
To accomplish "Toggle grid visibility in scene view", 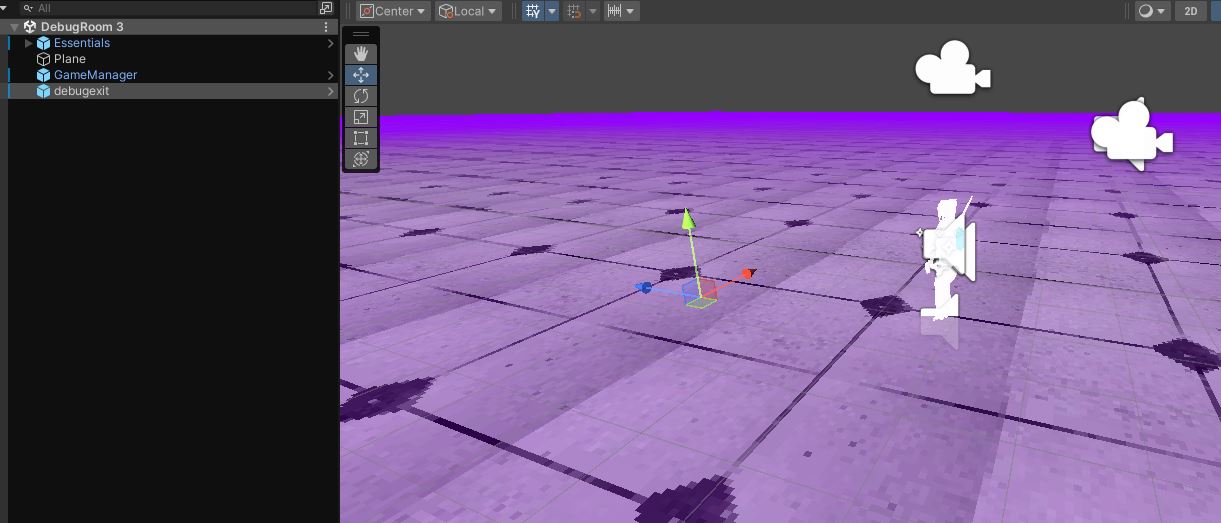I will click(533, 11).
